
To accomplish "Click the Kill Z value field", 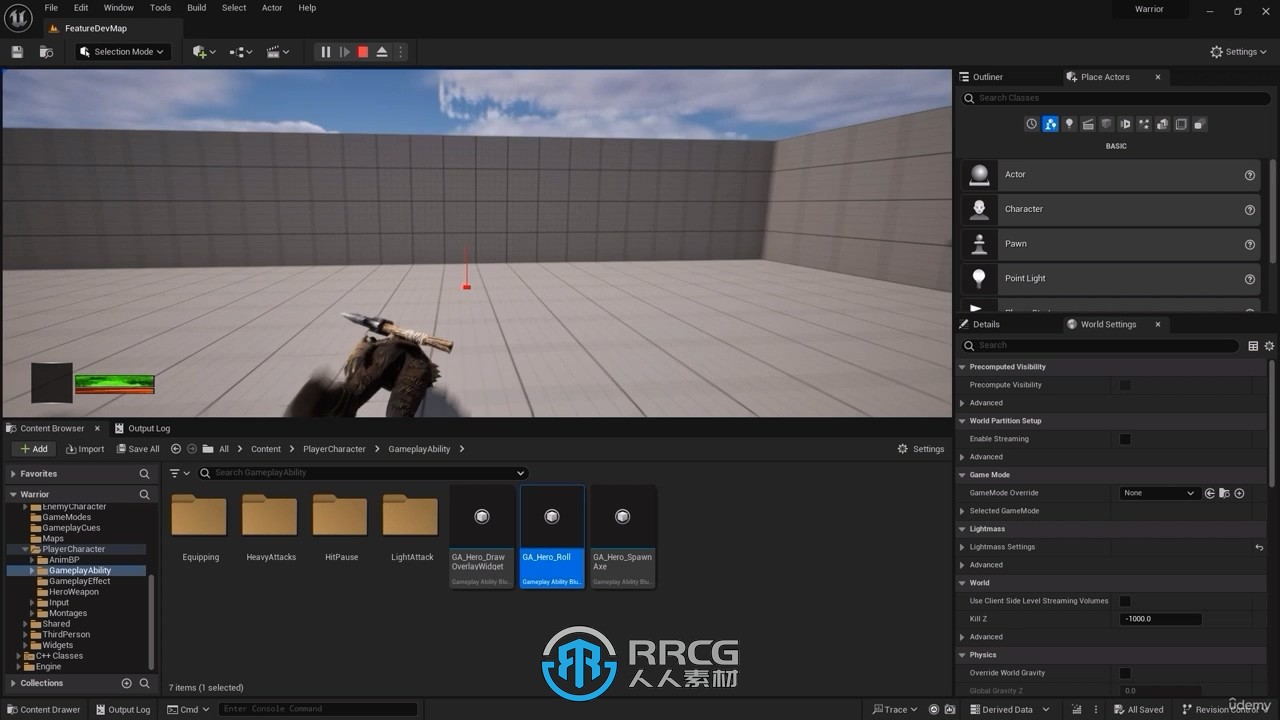I will click(1160, 619).
